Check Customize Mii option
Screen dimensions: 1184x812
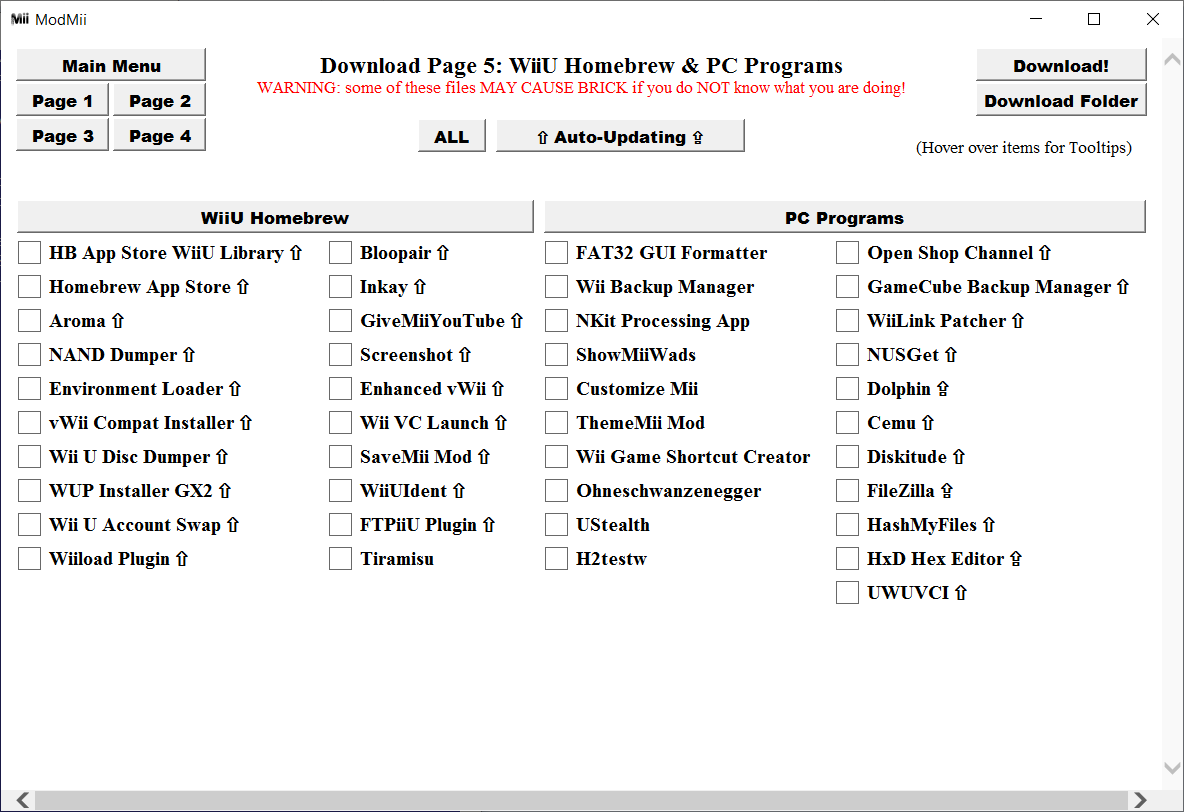pos(557,389)
